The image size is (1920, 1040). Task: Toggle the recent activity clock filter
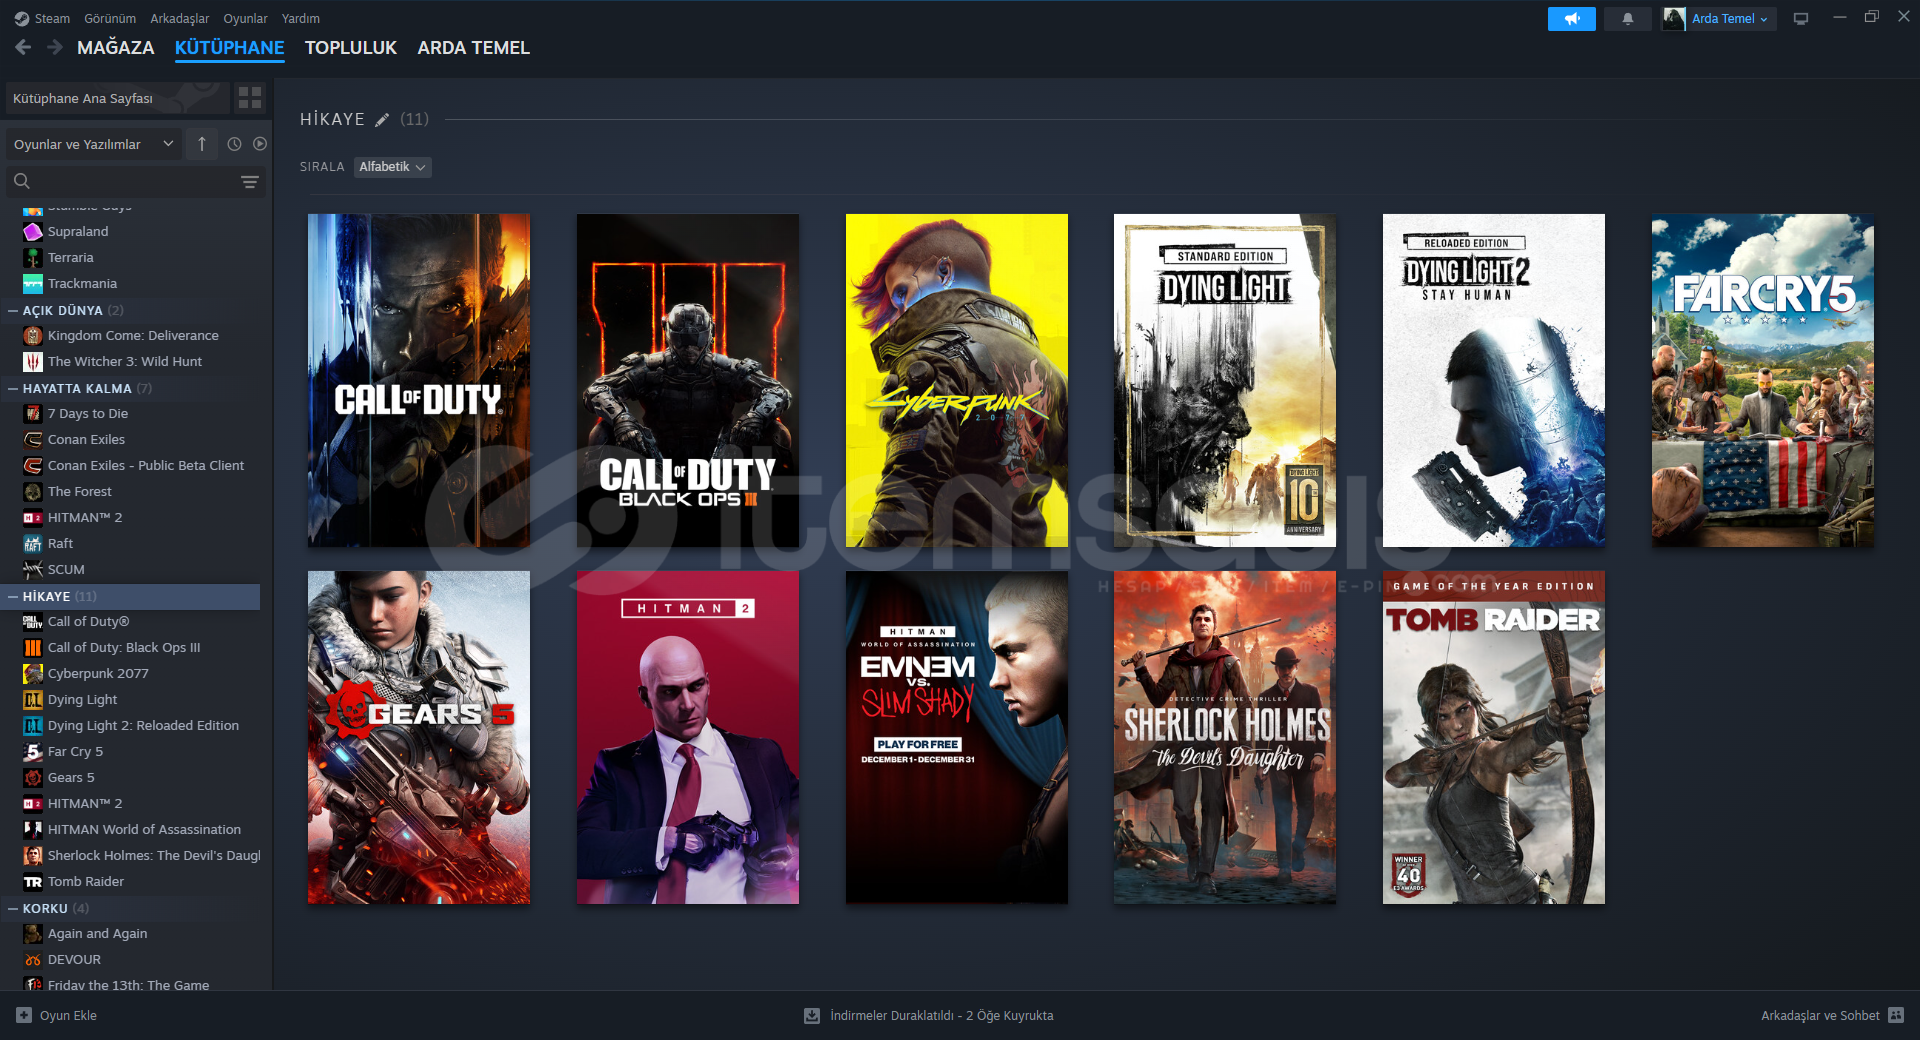pyautogui.click(x=234, y=144)
